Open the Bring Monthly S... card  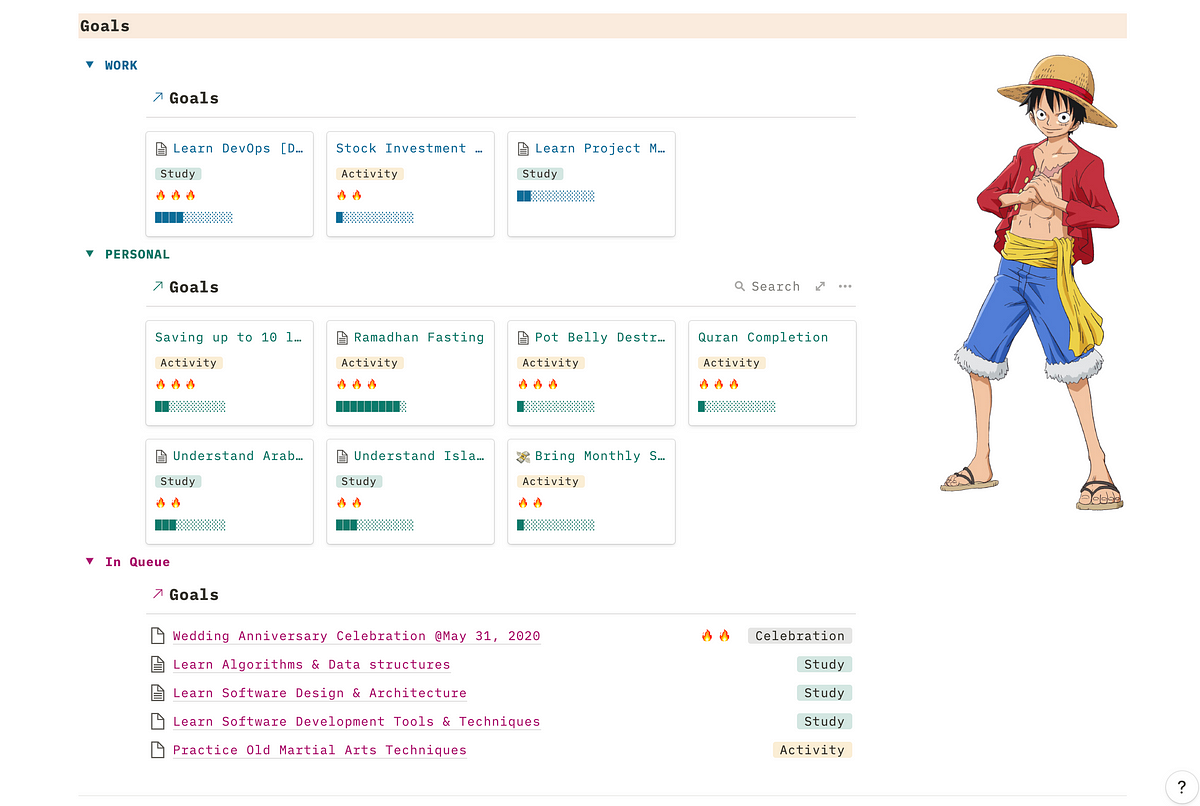[x=592, y=492]
